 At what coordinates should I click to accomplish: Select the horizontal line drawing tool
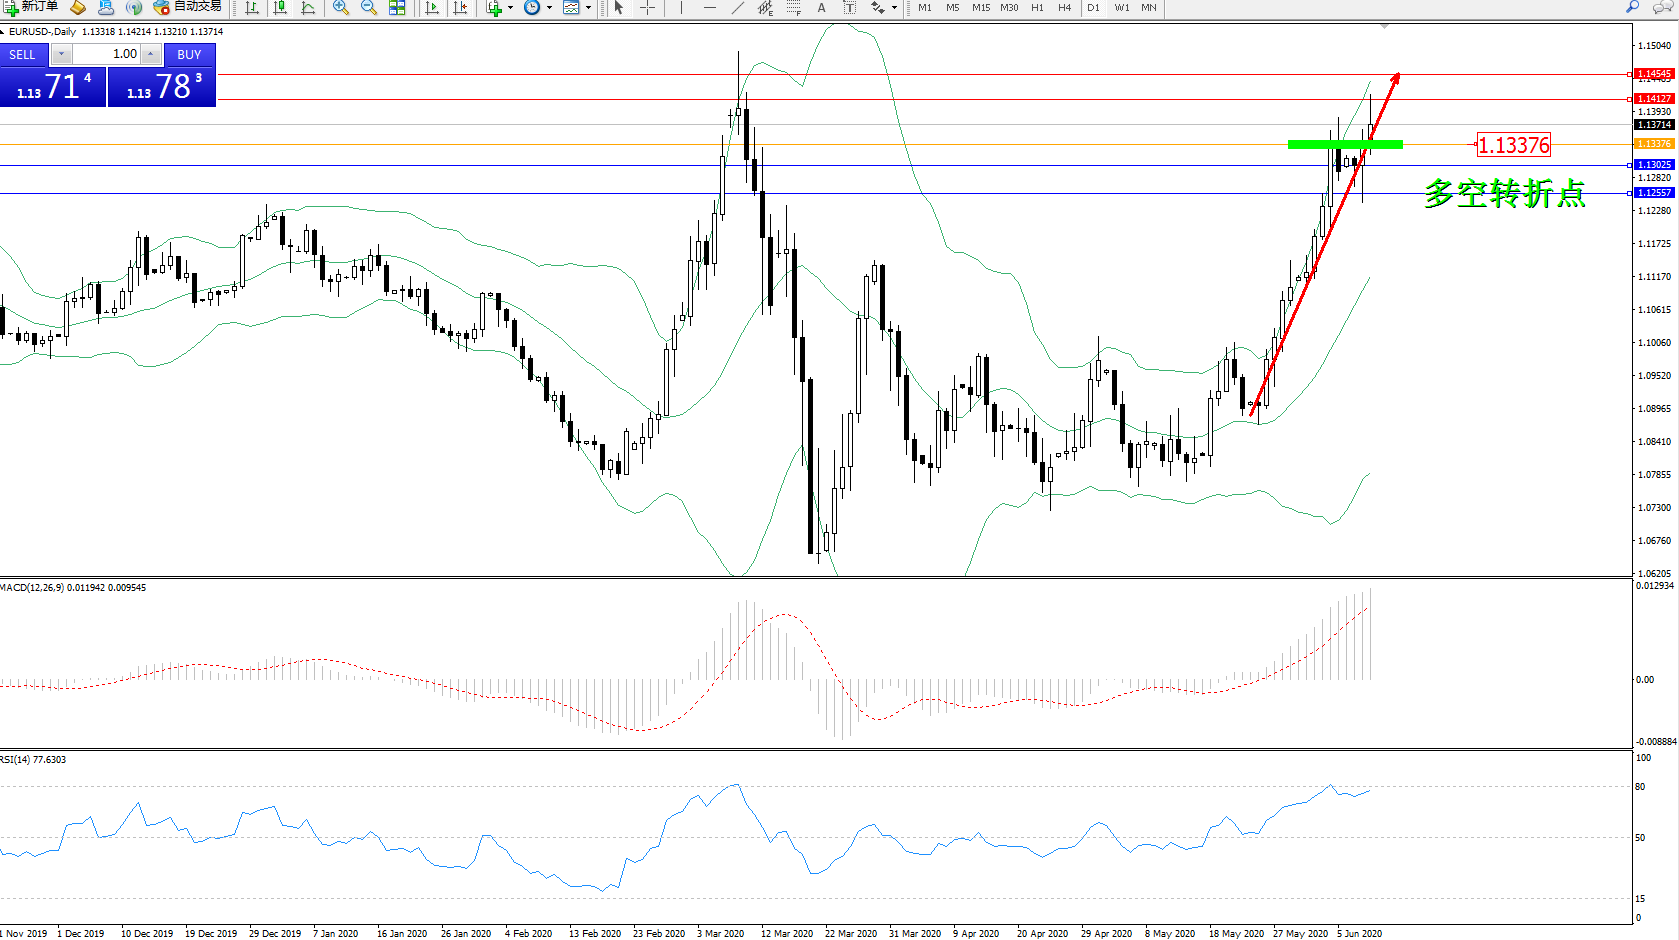709,8
